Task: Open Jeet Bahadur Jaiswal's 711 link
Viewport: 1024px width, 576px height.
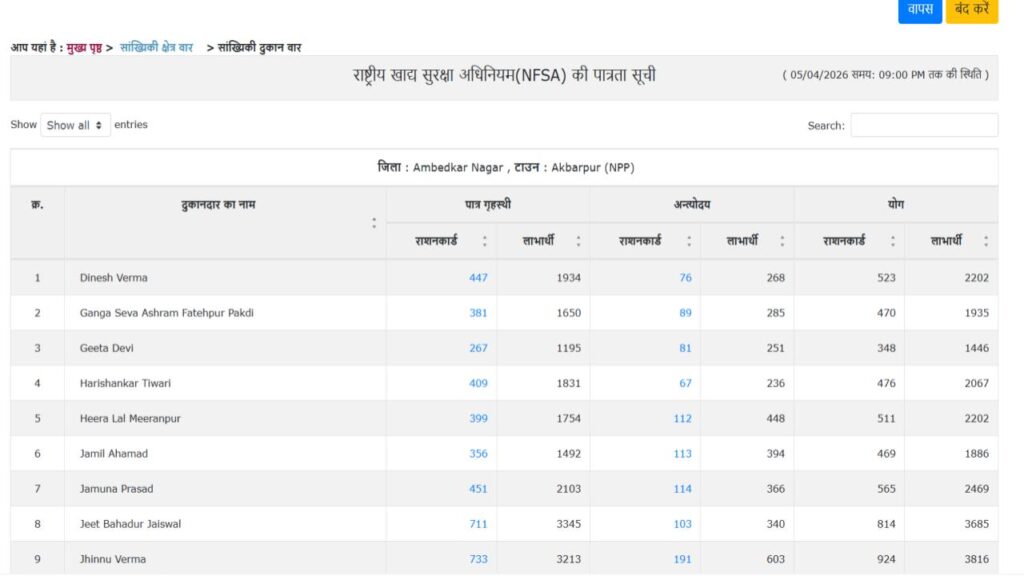Action: (x=478, y=524)
